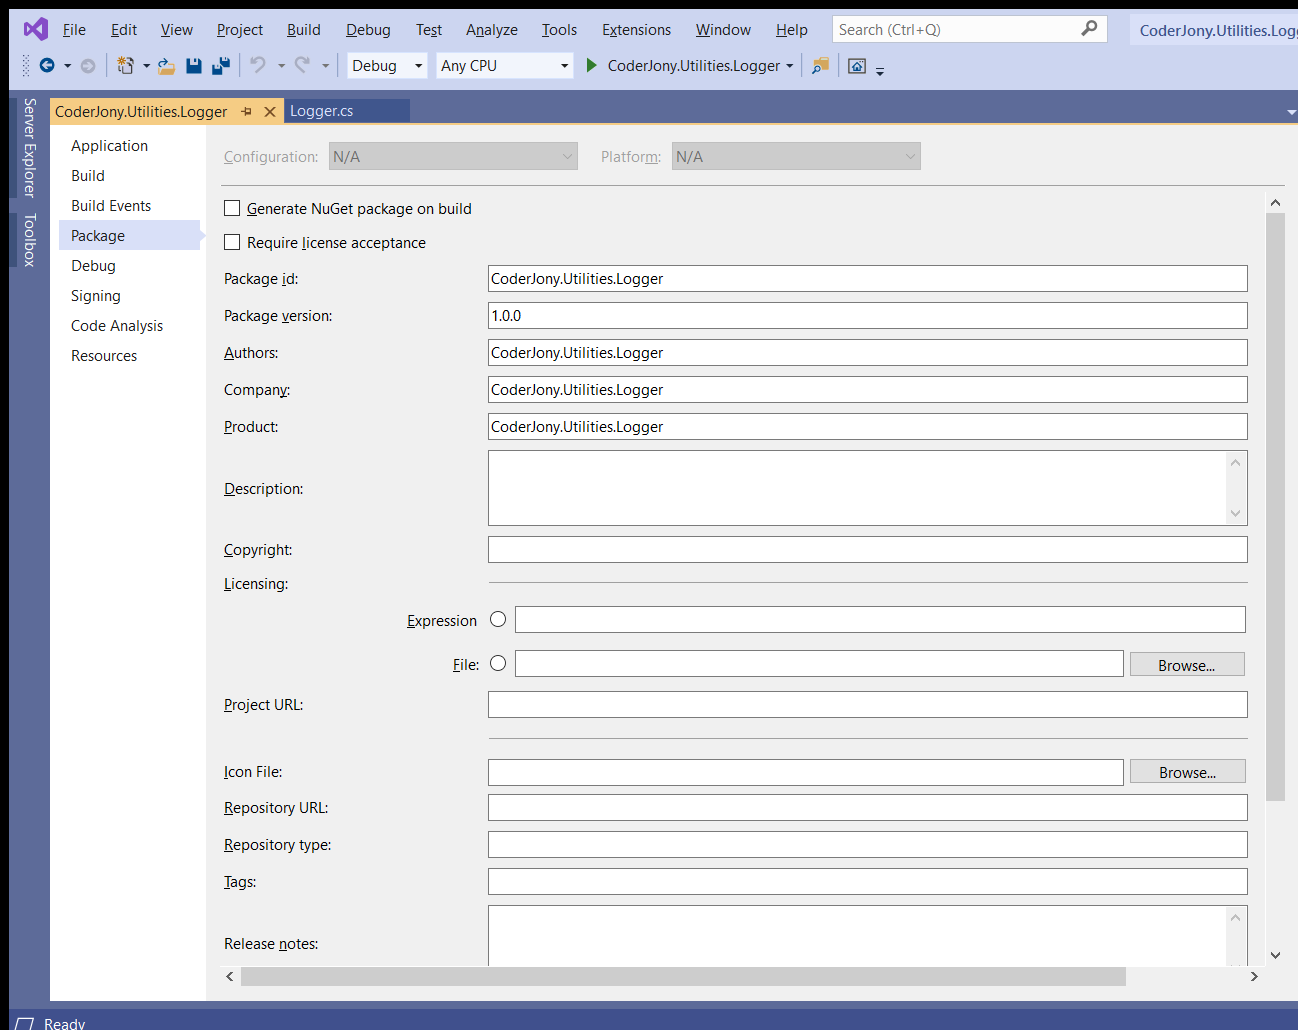This screenshot has width=1298, height=1030.
Task: Open the Build menu
Action: pos(304,30)
